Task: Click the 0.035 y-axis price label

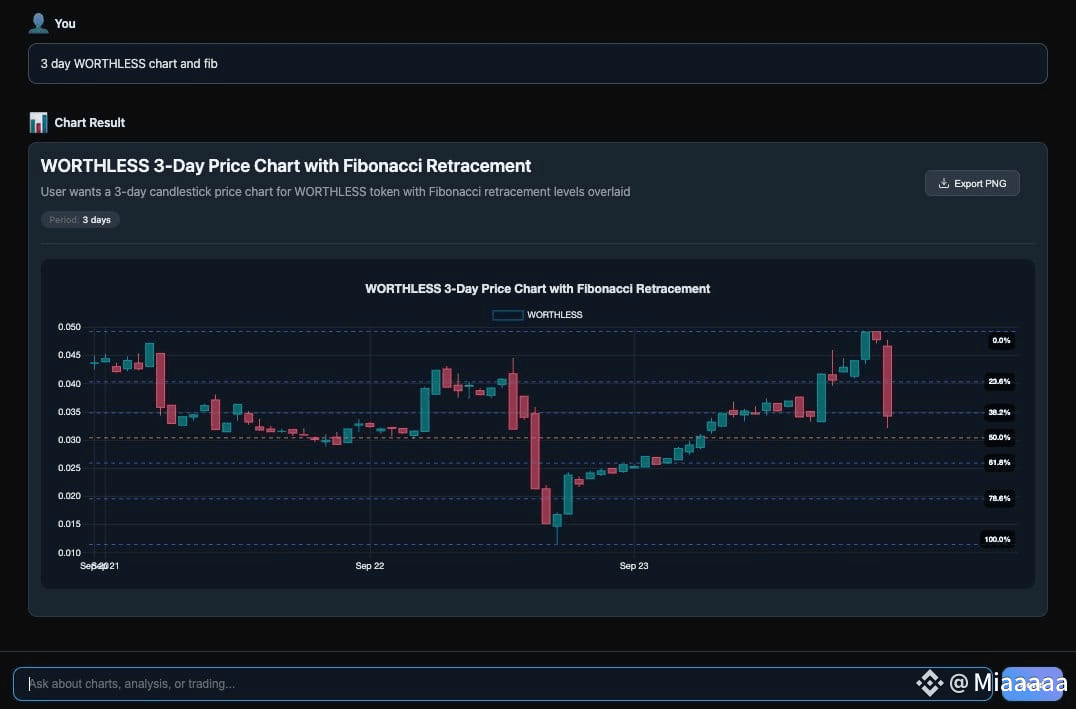Action: (x=69, y=412)
